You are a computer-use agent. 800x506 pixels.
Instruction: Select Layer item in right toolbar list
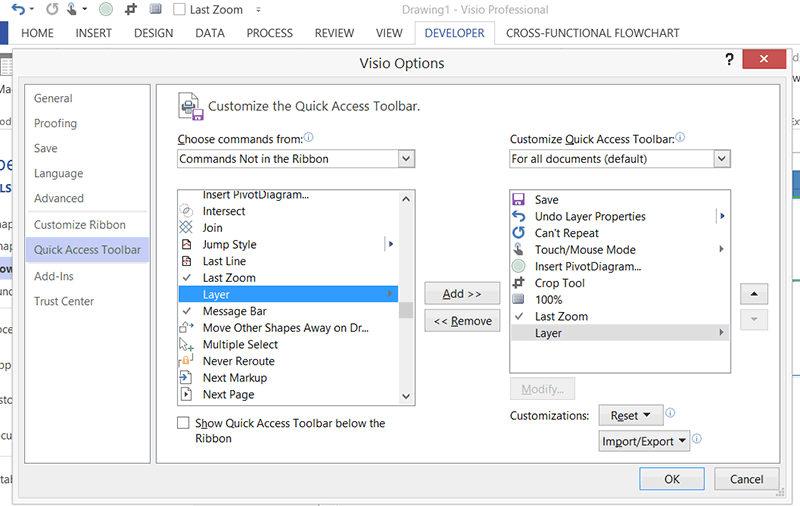tap(619, 333)
